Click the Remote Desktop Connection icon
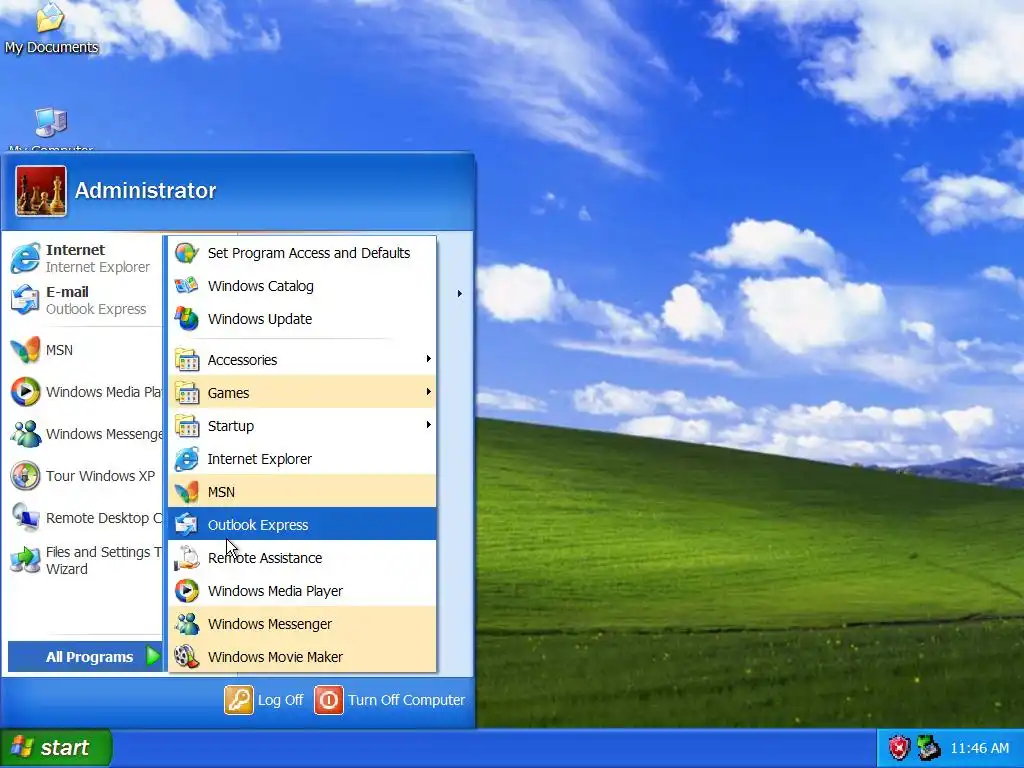The width and height of the screenshot is (1024, 768). coord(25,518)
